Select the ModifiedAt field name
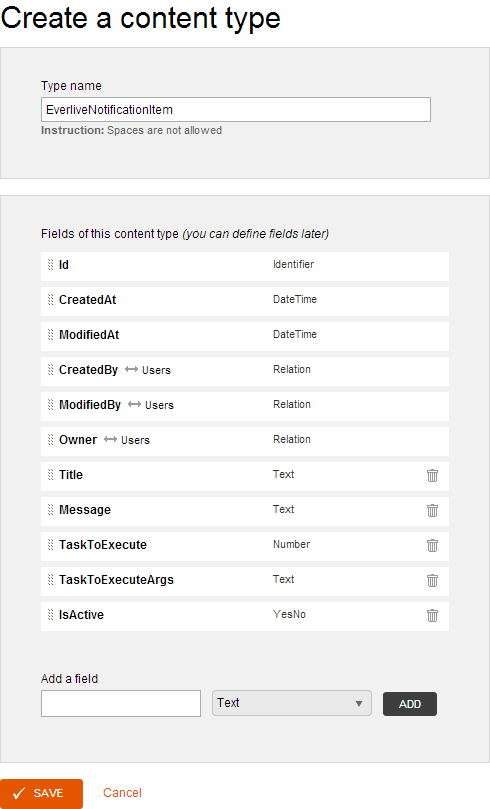The height and width of the screenshot is (809, 490). [x=89, y=335]
